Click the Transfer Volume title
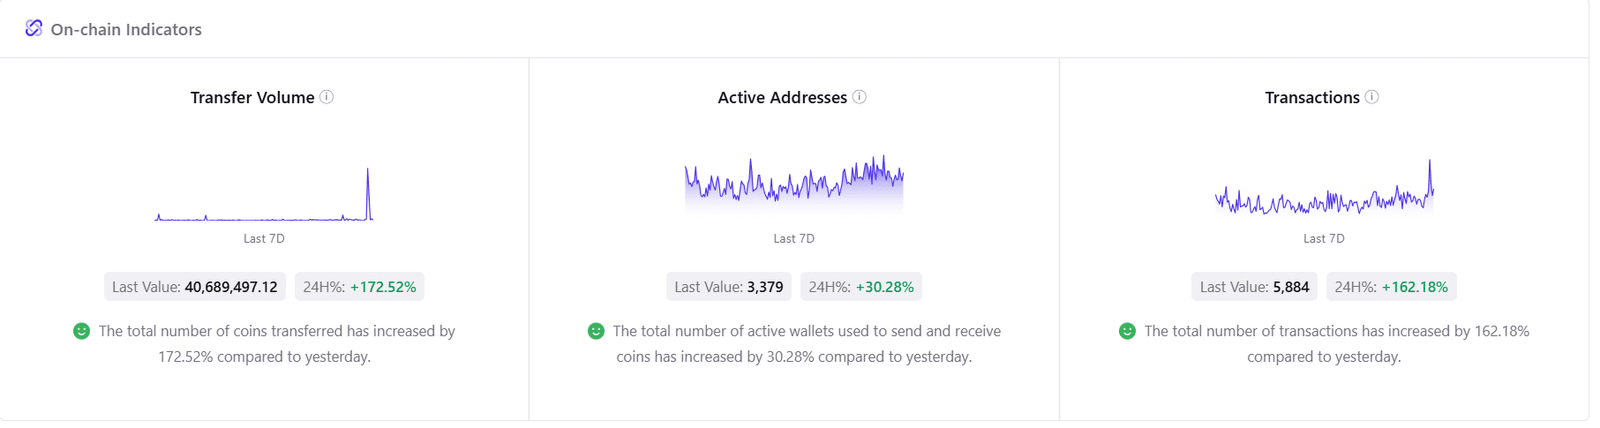Screen dimensions: 1600x428 coord(252,97)
